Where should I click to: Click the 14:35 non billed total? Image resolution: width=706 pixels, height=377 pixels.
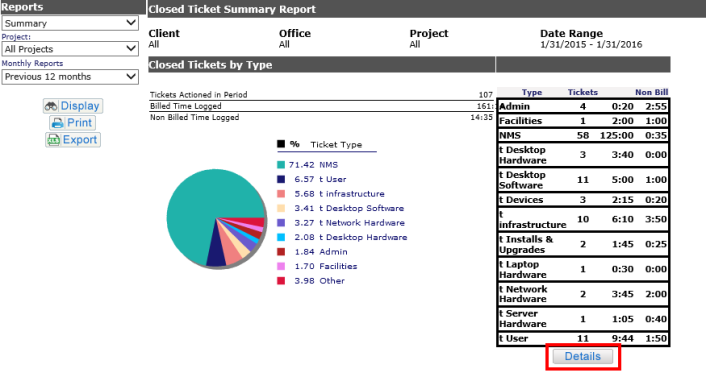point(481,117)
